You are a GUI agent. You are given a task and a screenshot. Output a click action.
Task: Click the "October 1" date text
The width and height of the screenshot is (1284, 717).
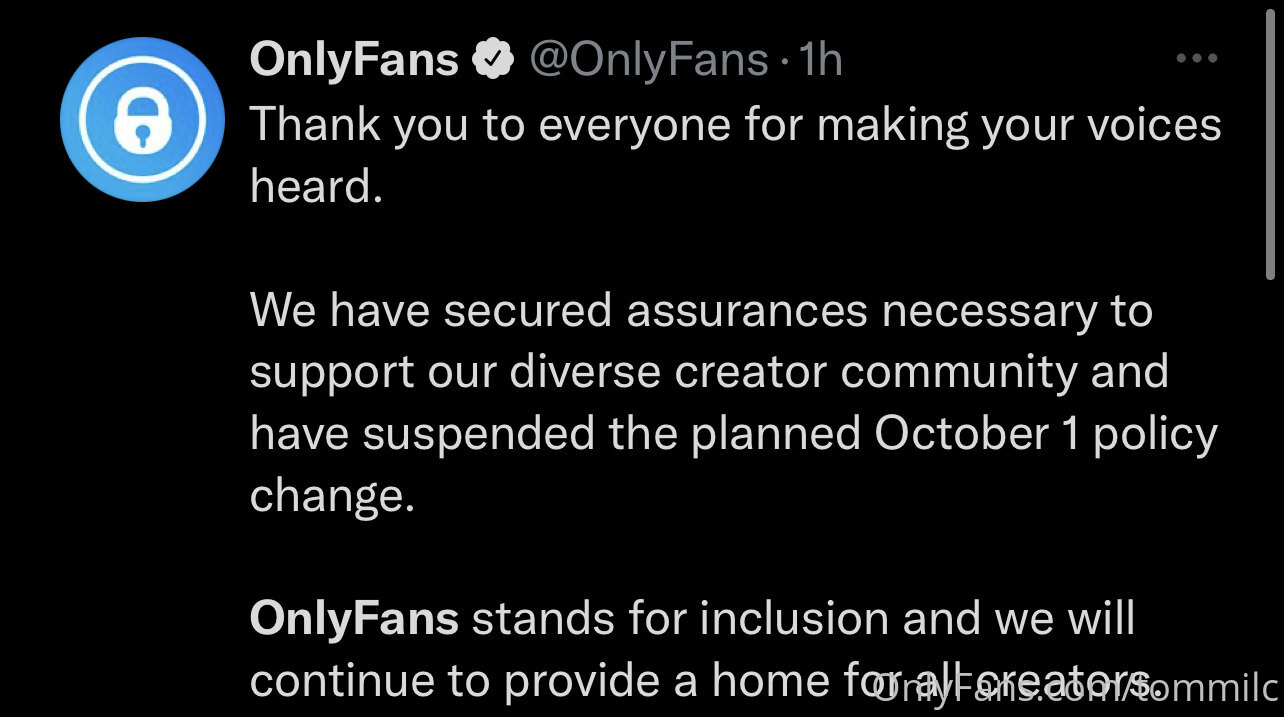point(977,434)
